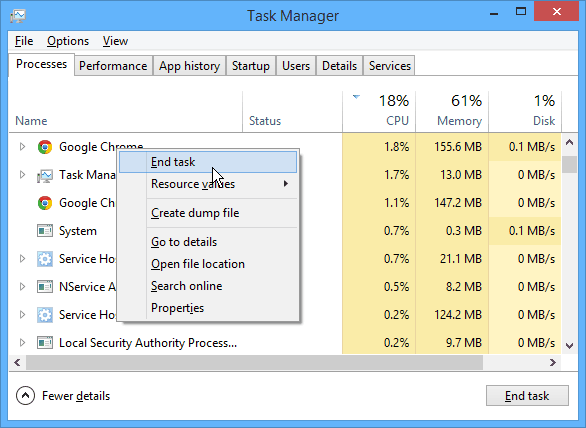Click the NService process icon
This screenshot has width=586, height=428.
(x=45, y=287)
